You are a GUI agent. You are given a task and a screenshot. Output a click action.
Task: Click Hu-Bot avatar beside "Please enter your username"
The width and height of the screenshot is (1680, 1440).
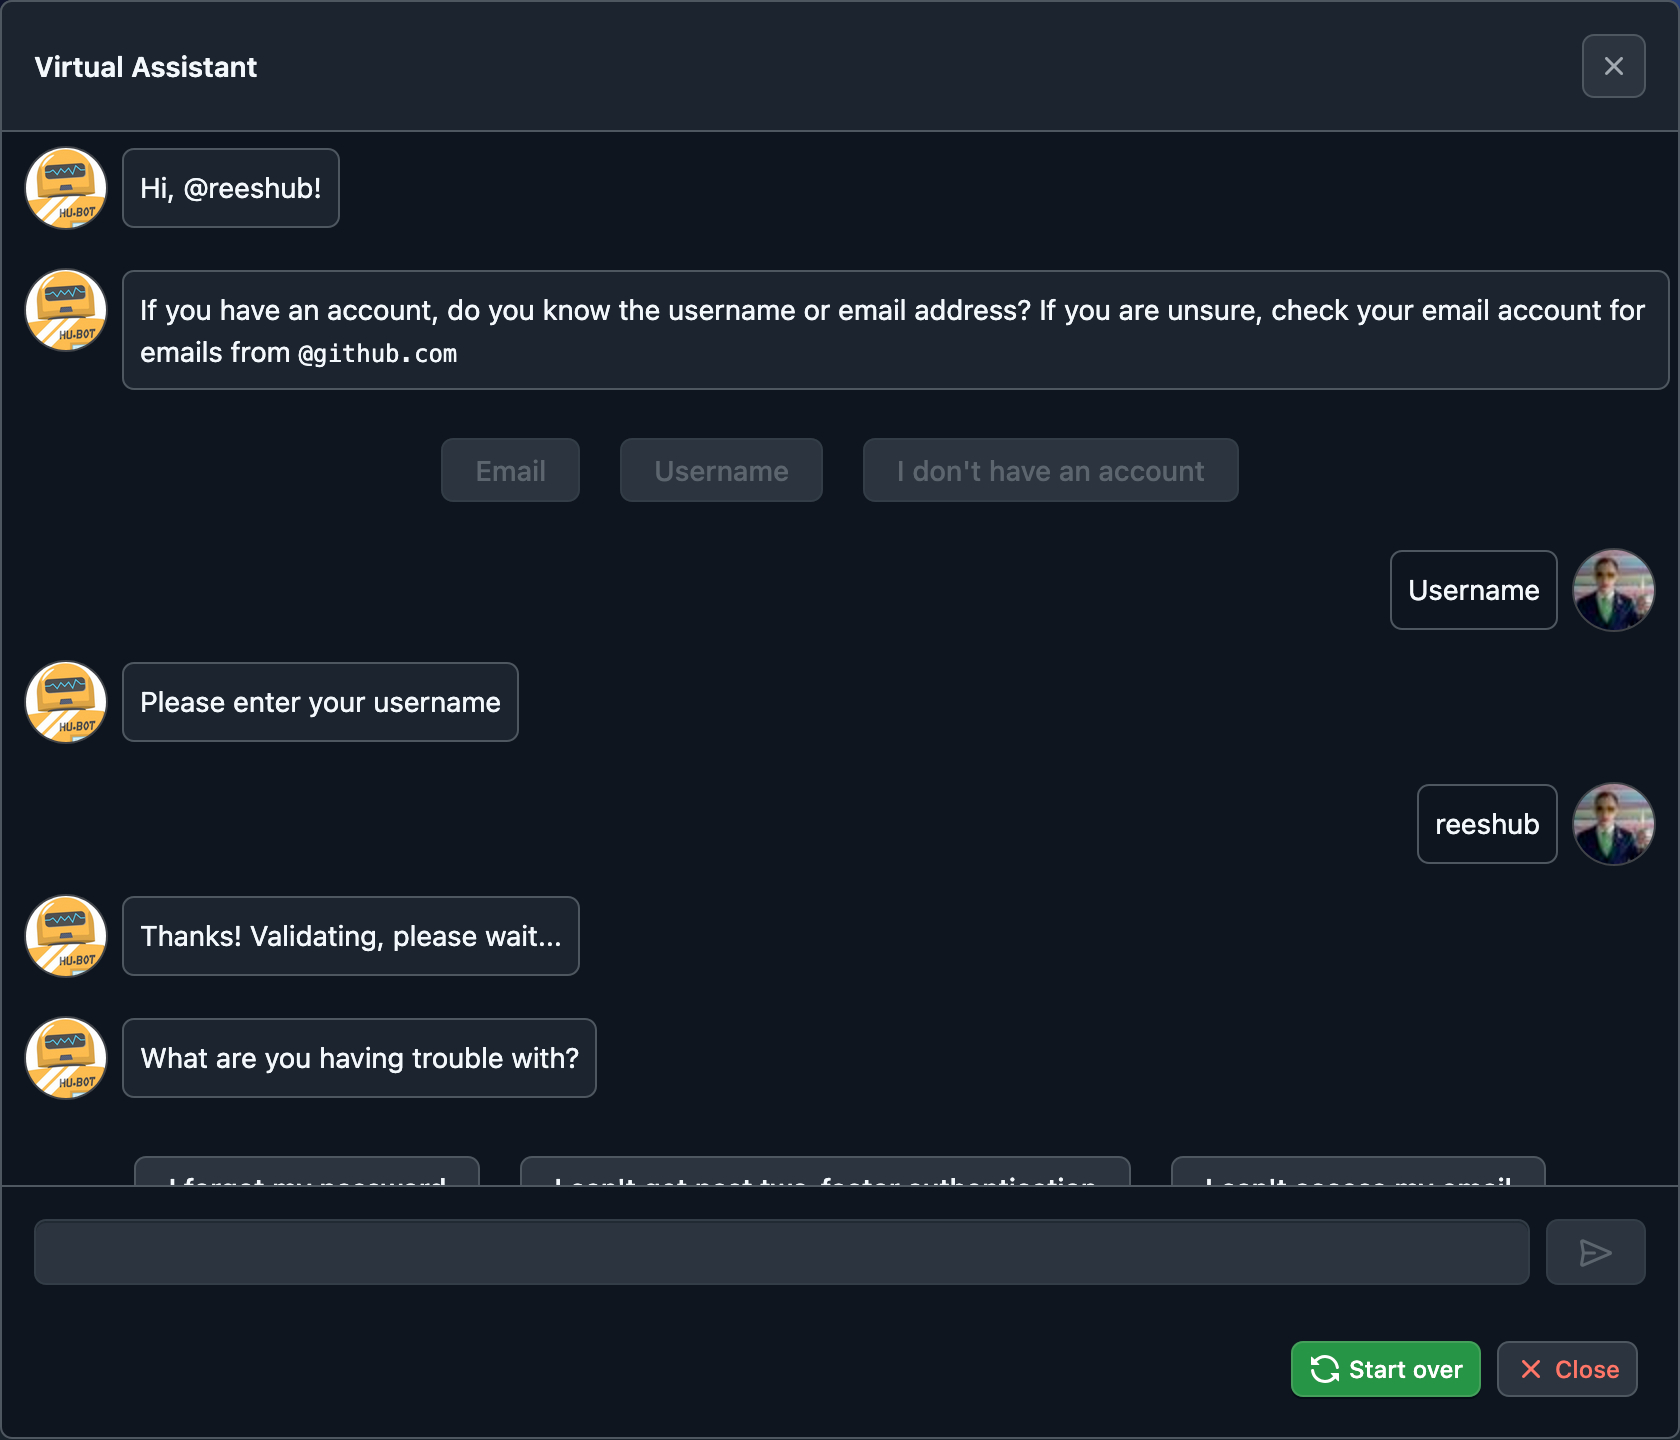click(x=66, y=702)
